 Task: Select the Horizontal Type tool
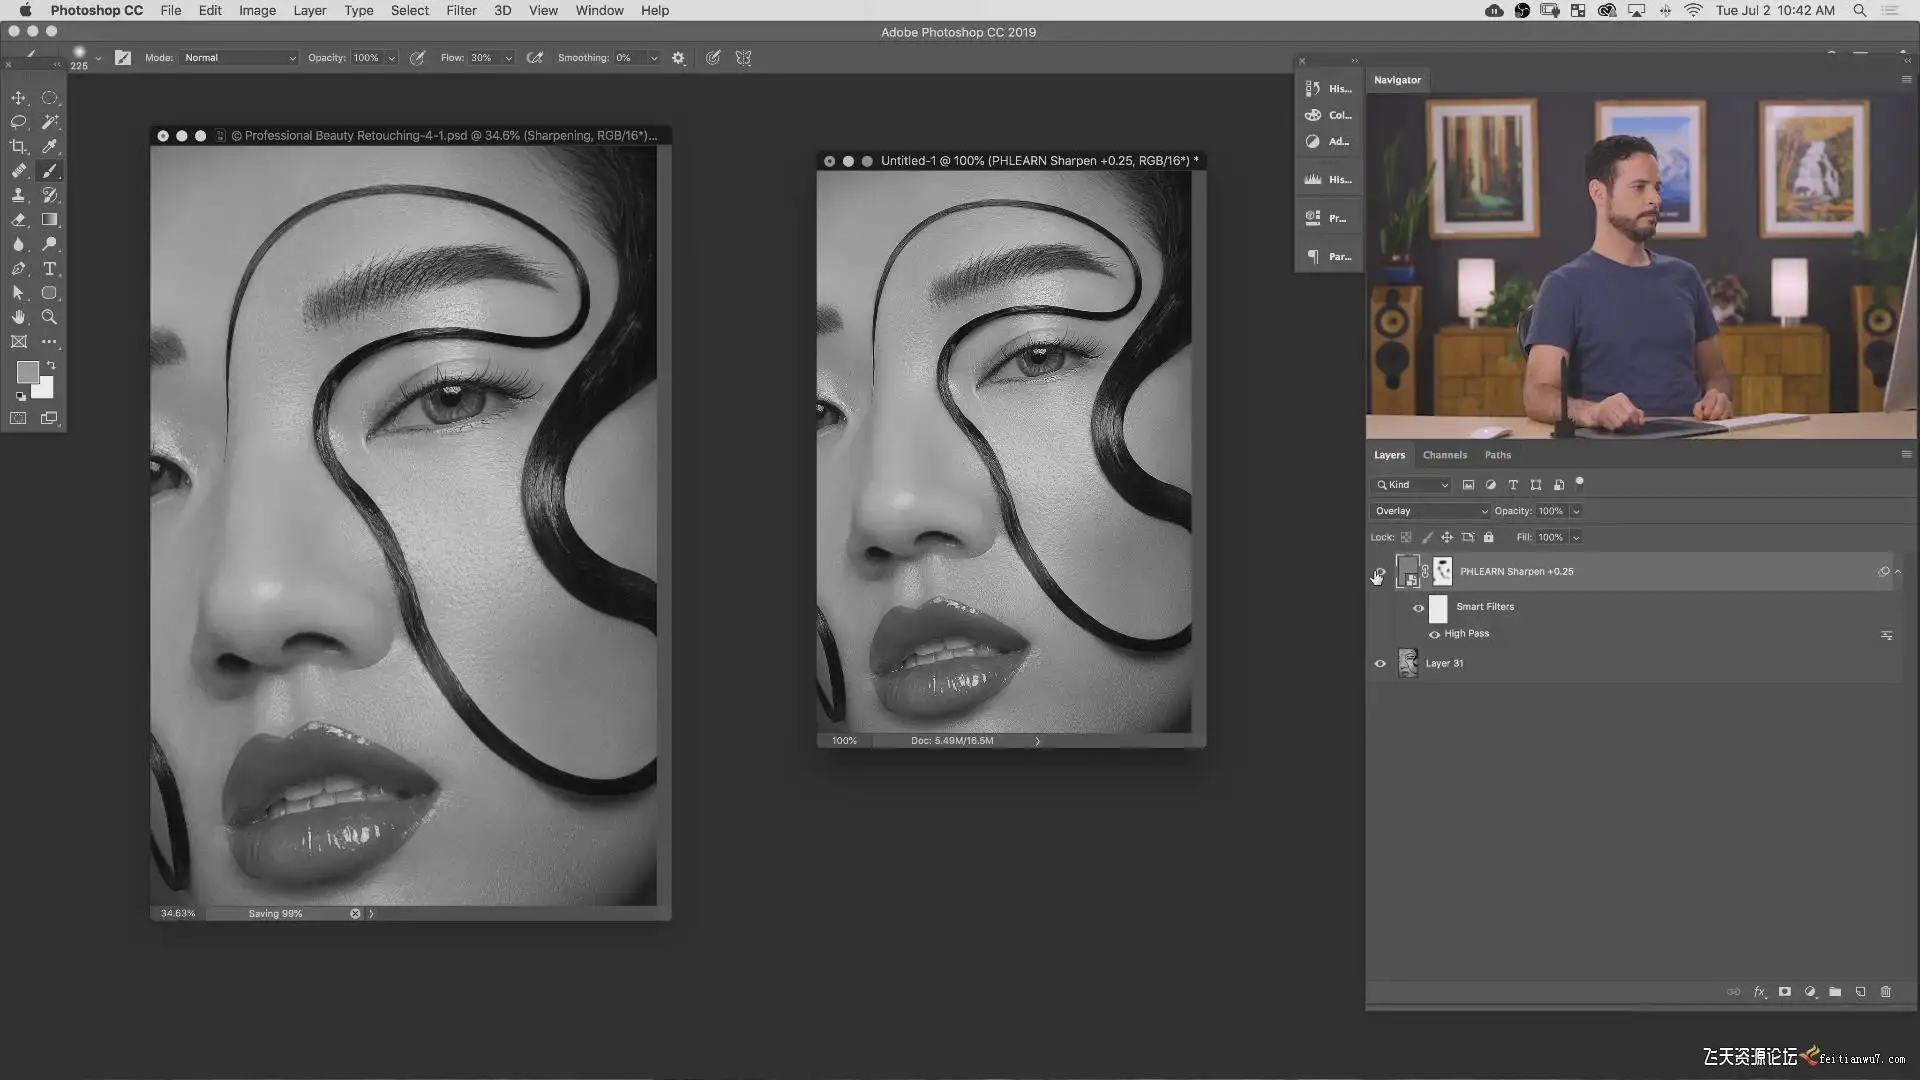(x=49, y=269)
